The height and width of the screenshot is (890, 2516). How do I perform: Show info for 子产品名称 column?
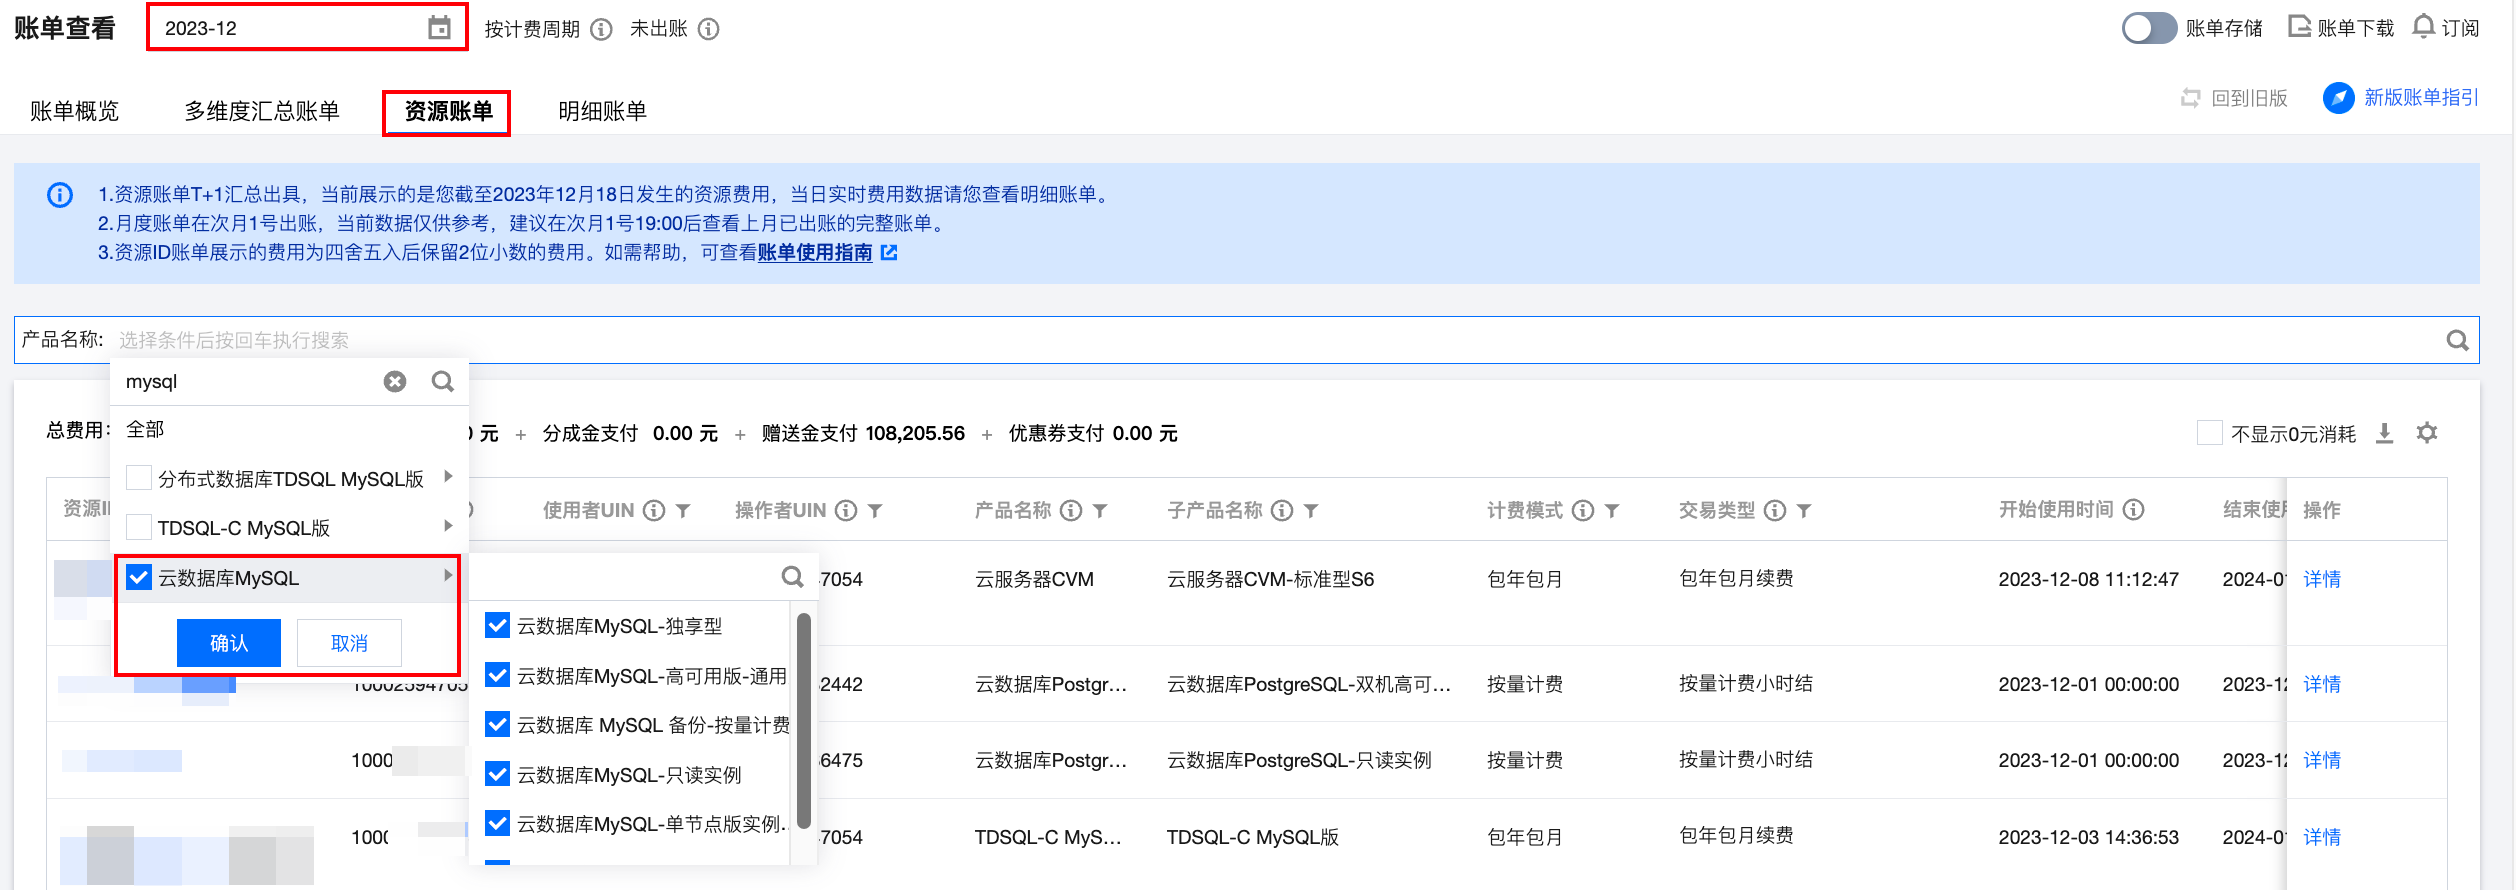coord(1282,511)
